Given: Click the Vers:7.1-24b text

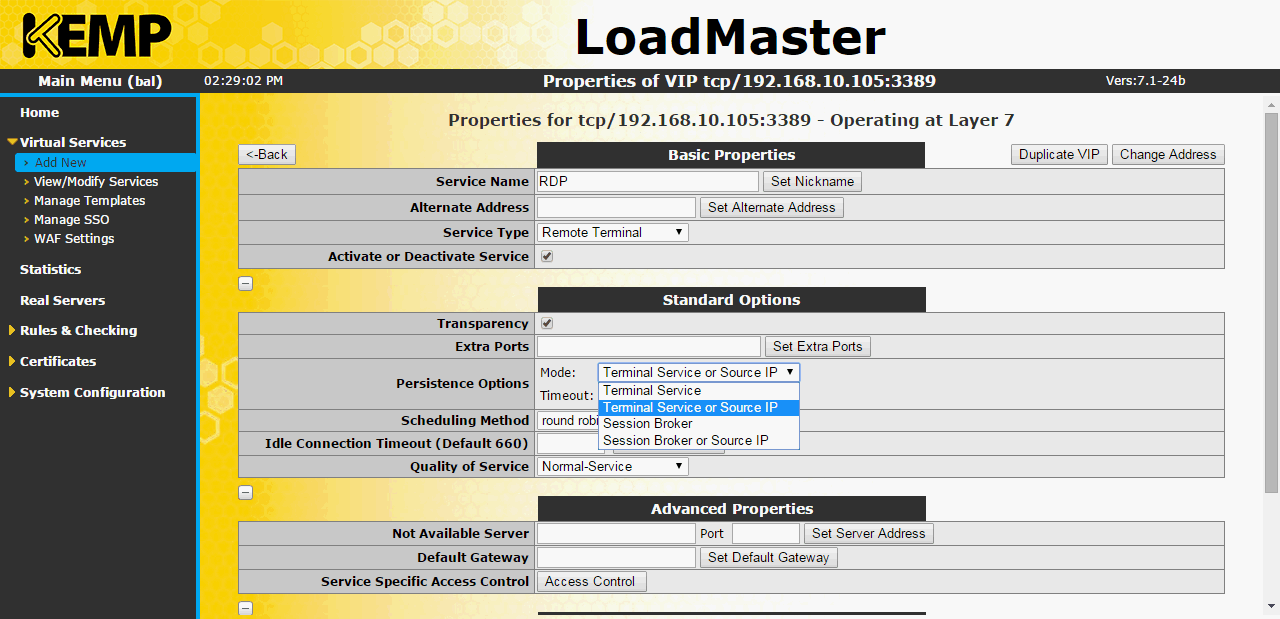Looking at the screenshot, I should pyautogui.click(x=1145, y=81).
